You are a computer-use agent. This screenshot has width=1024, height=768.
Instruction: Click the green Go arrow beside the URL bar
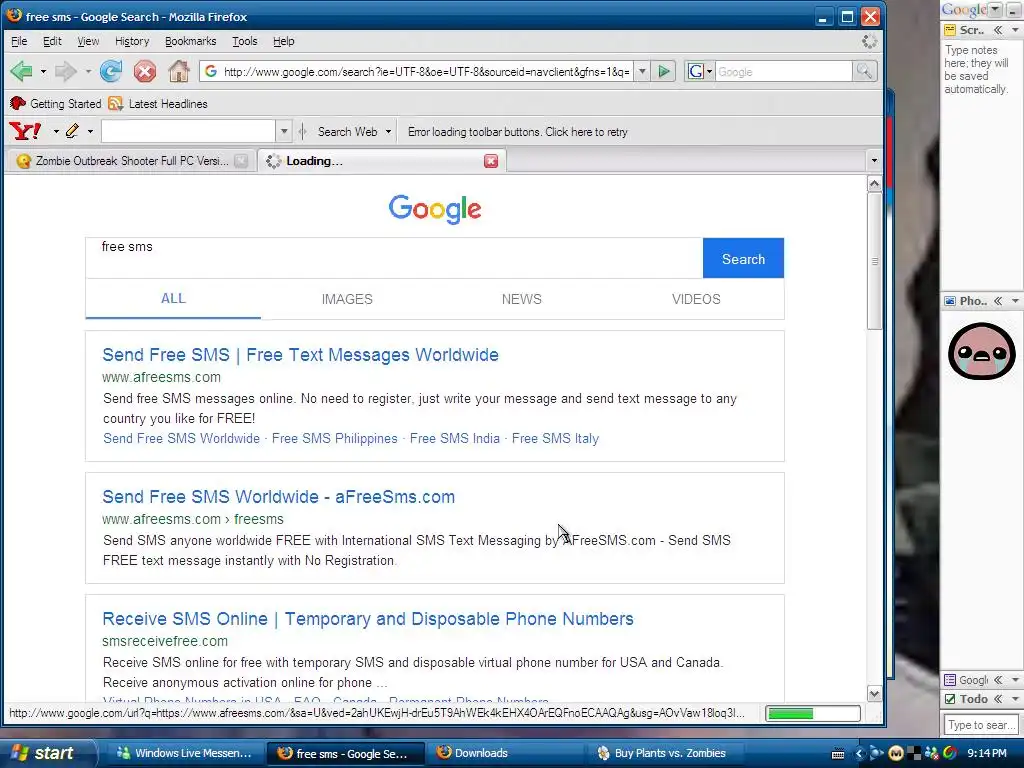664,71
